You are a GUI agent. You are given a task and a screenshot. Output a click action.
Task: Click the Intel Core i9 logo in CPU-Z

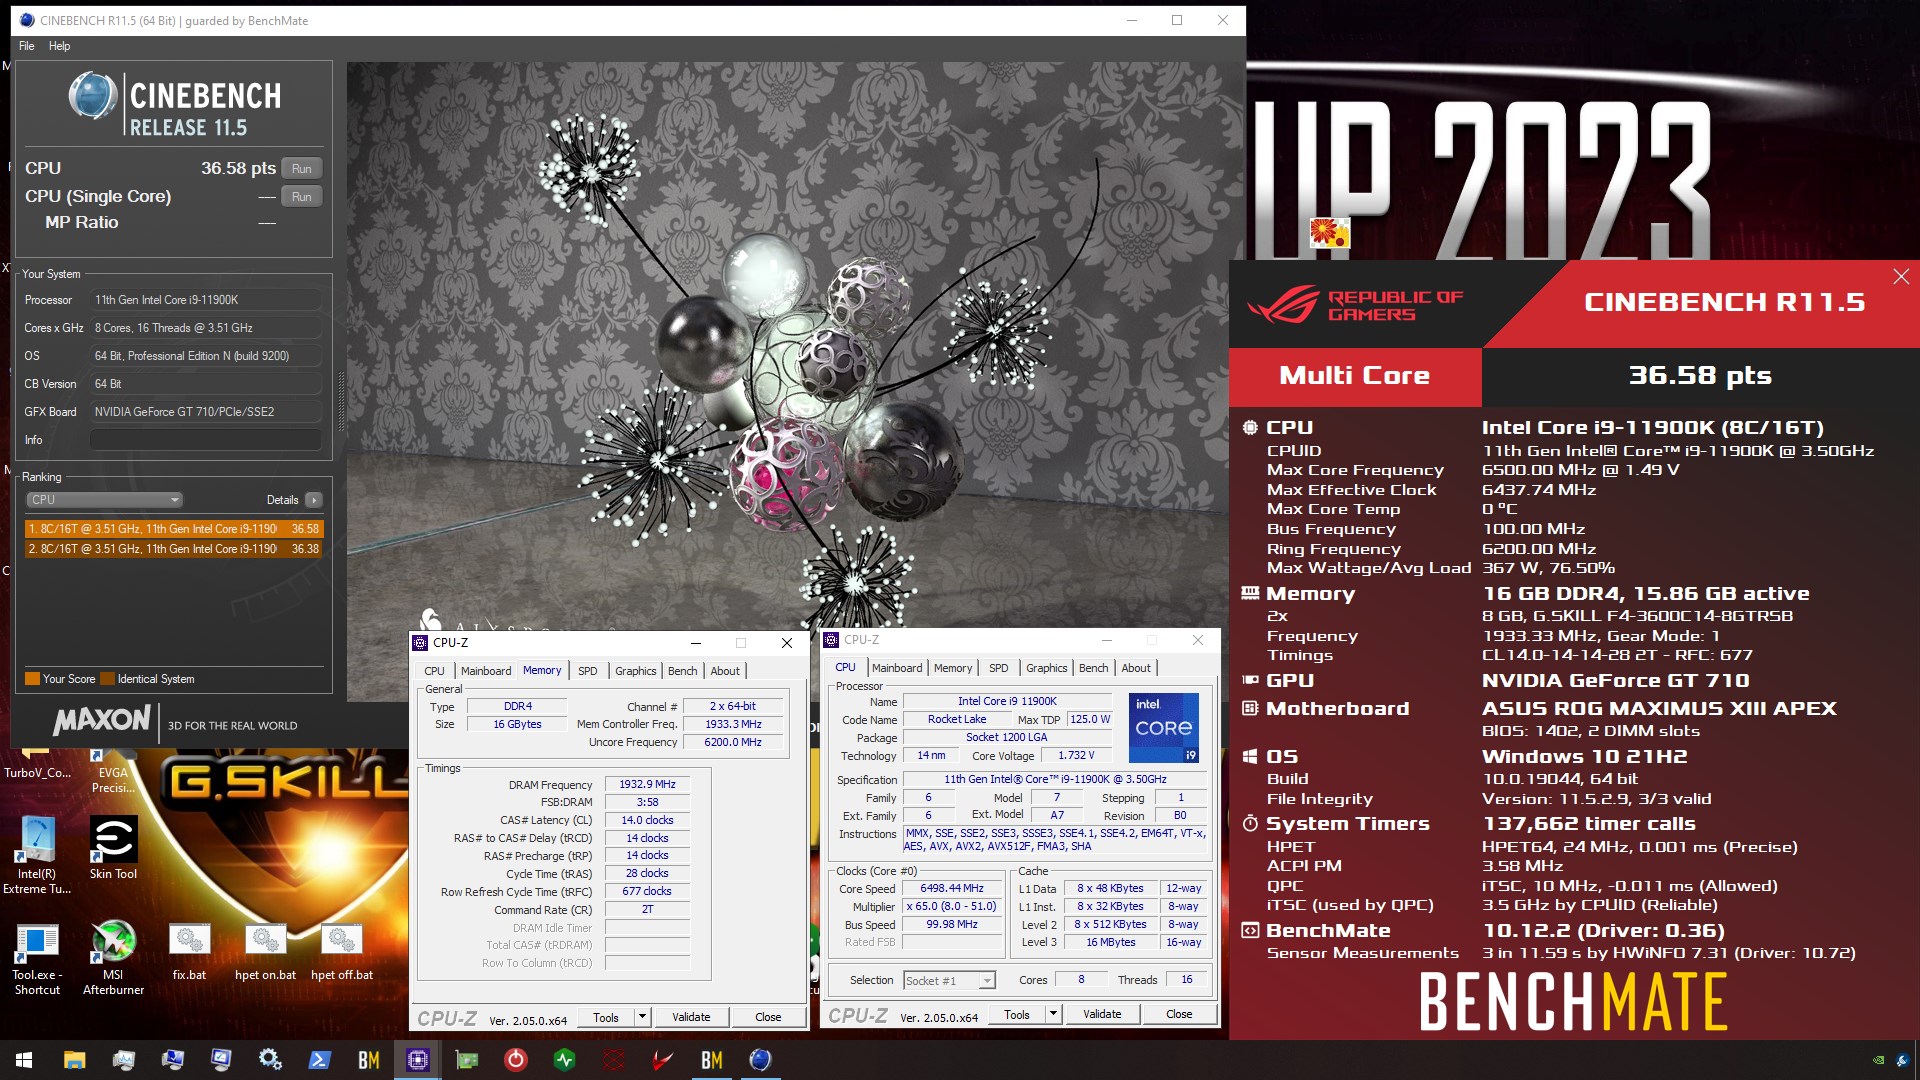click(1163, 728)
